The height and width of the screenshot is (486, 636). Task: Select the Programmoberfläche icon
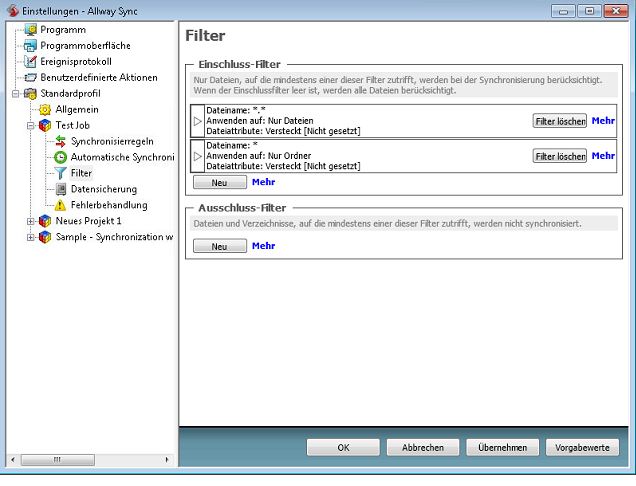coord(30,45)
